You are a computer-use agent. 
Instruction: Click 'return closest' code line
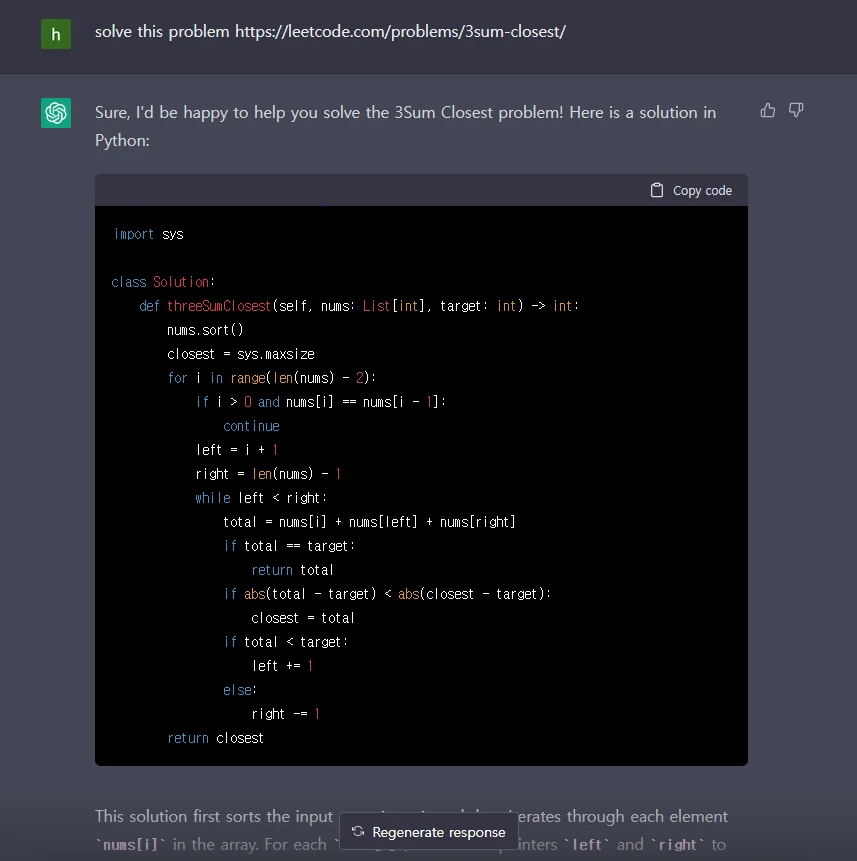click(x=215, y=739)
